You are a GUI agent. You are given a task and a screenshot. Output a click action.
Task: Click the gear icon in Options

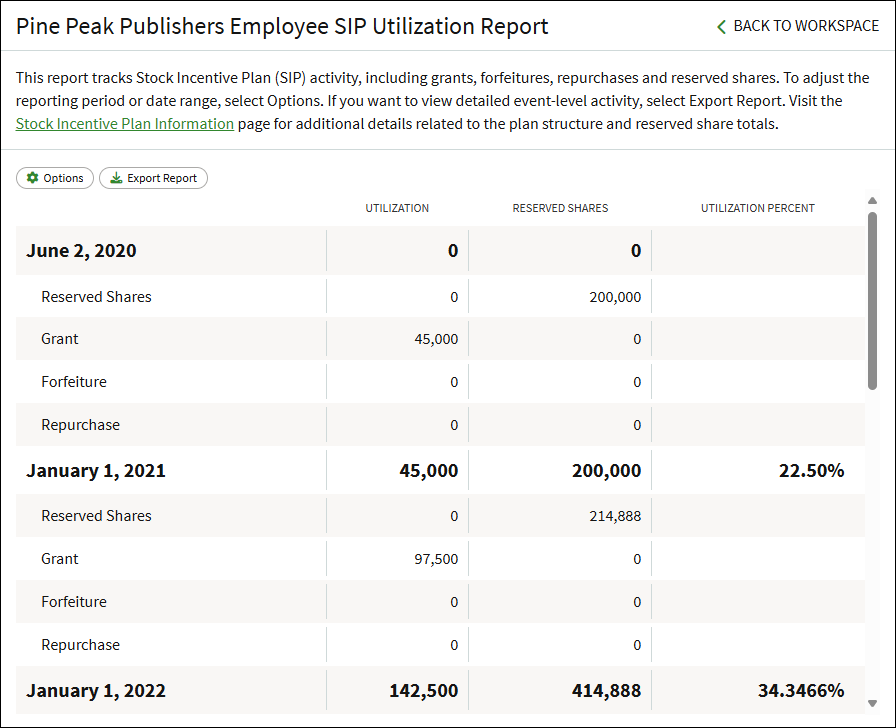point(33,178)
